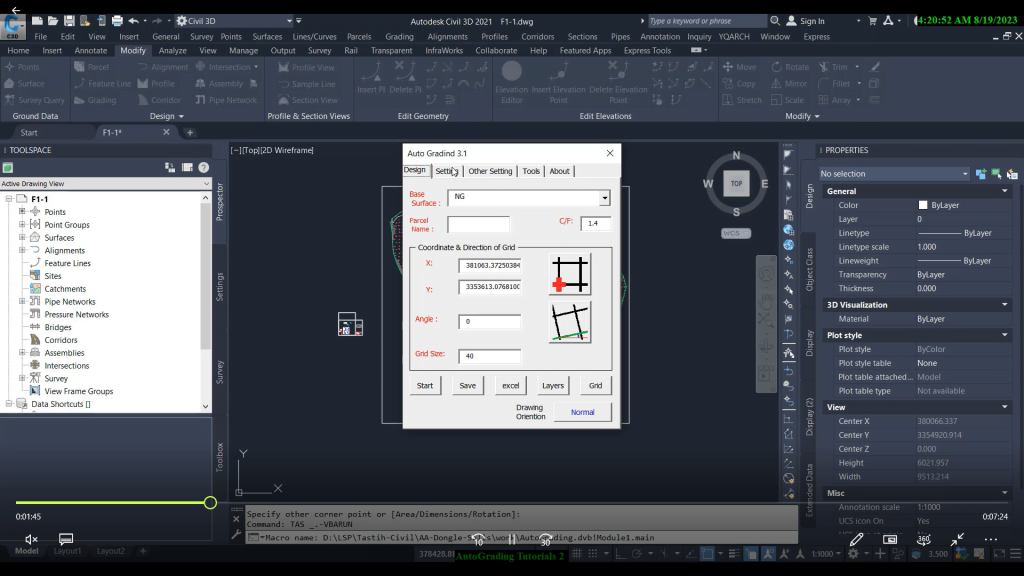The height and width of the screenshot is (576, 1024).
Task: Expand the Pipe Networks tree node
Action: [x=22, y=301]
